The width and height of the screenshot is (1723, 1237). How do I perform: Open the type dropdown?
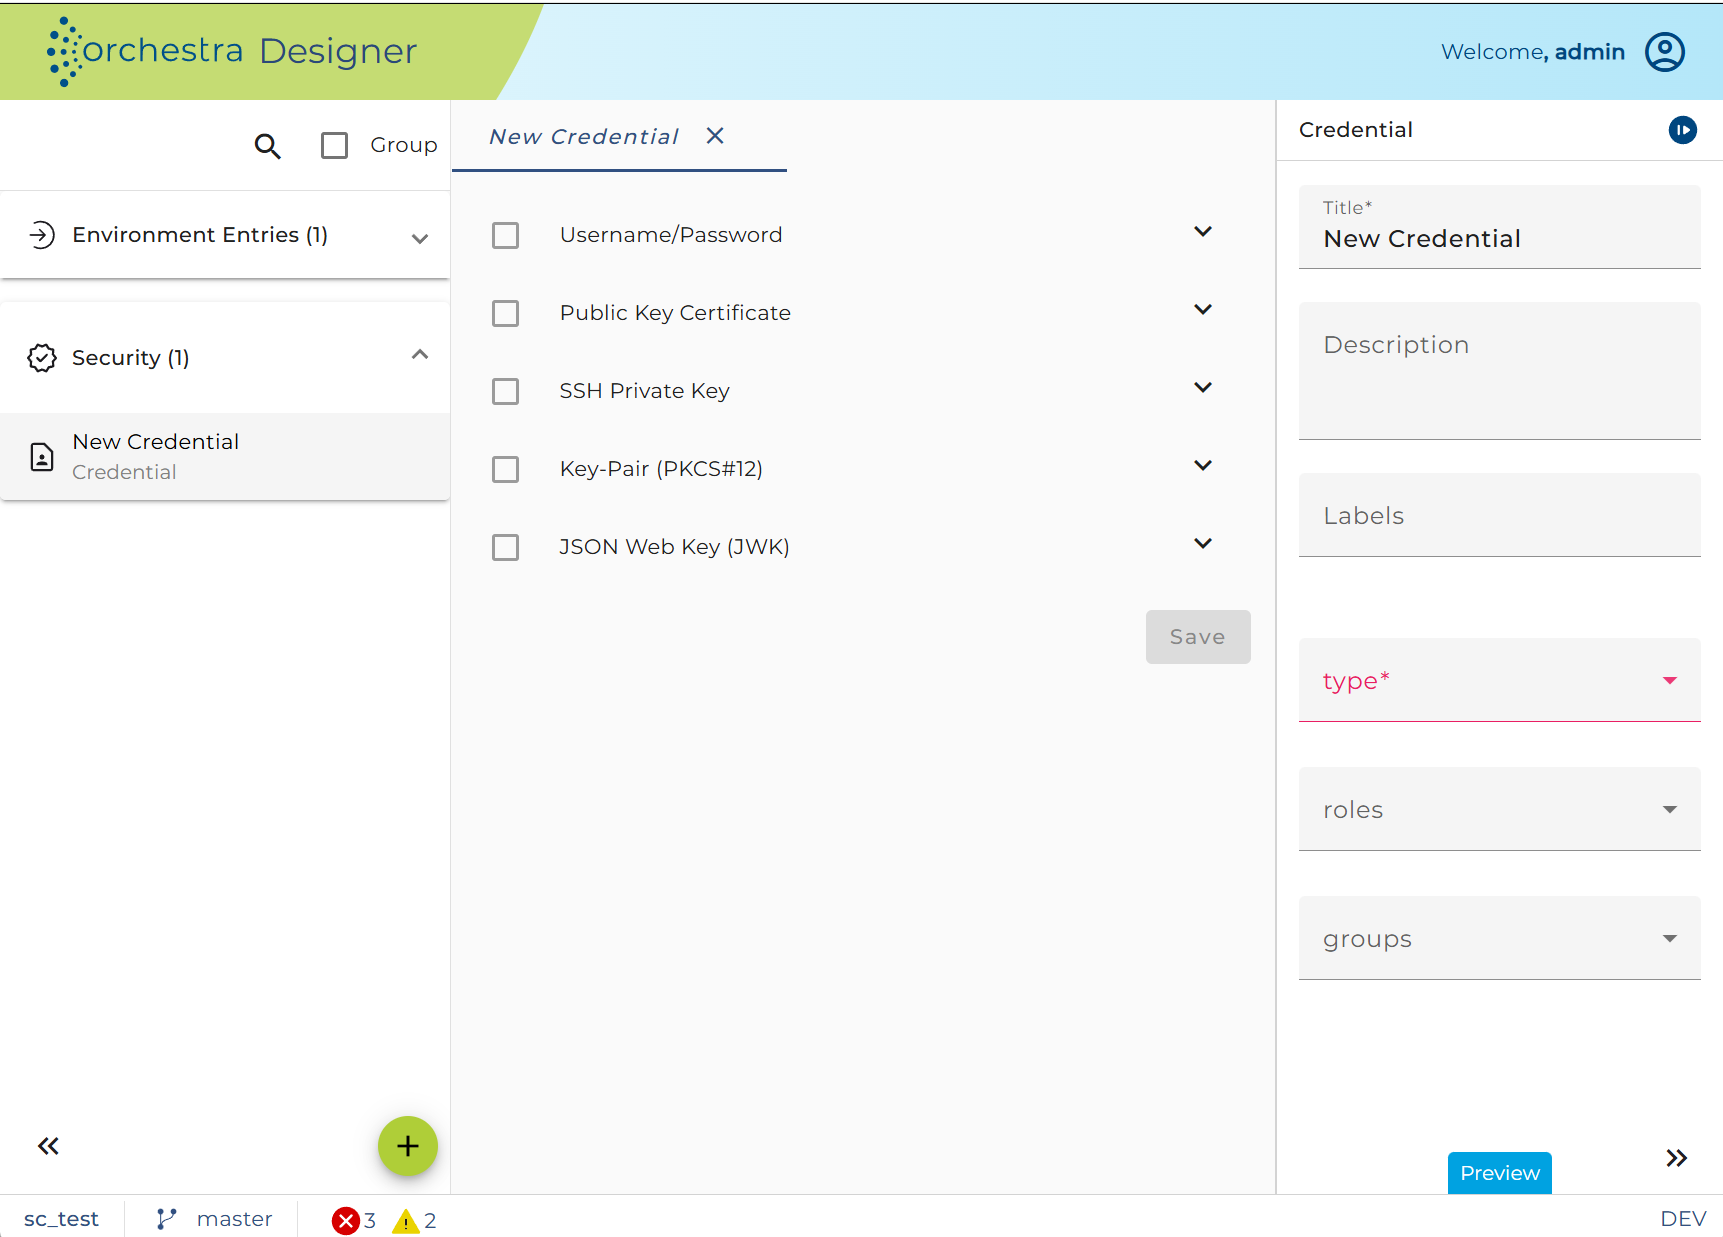coord(1500,680)
